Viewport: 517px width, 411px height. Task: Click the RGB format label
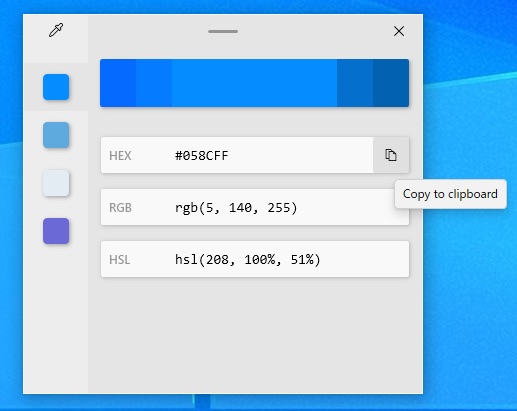point(120,208)
